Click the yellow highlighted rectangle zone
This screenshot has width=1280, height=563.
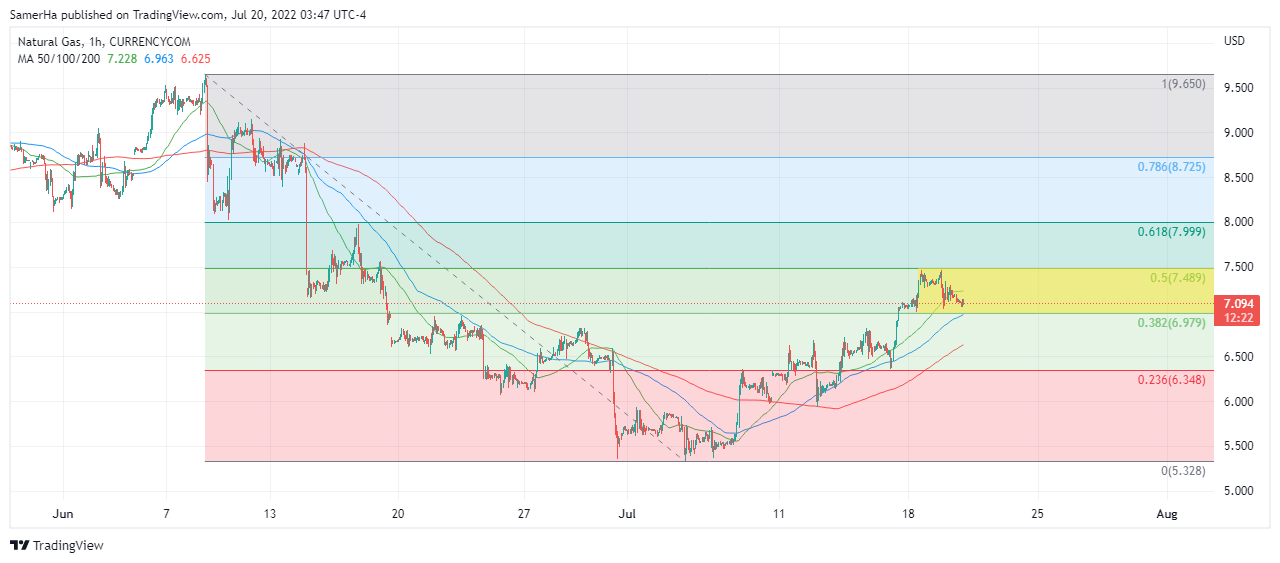pos(1060,290)
